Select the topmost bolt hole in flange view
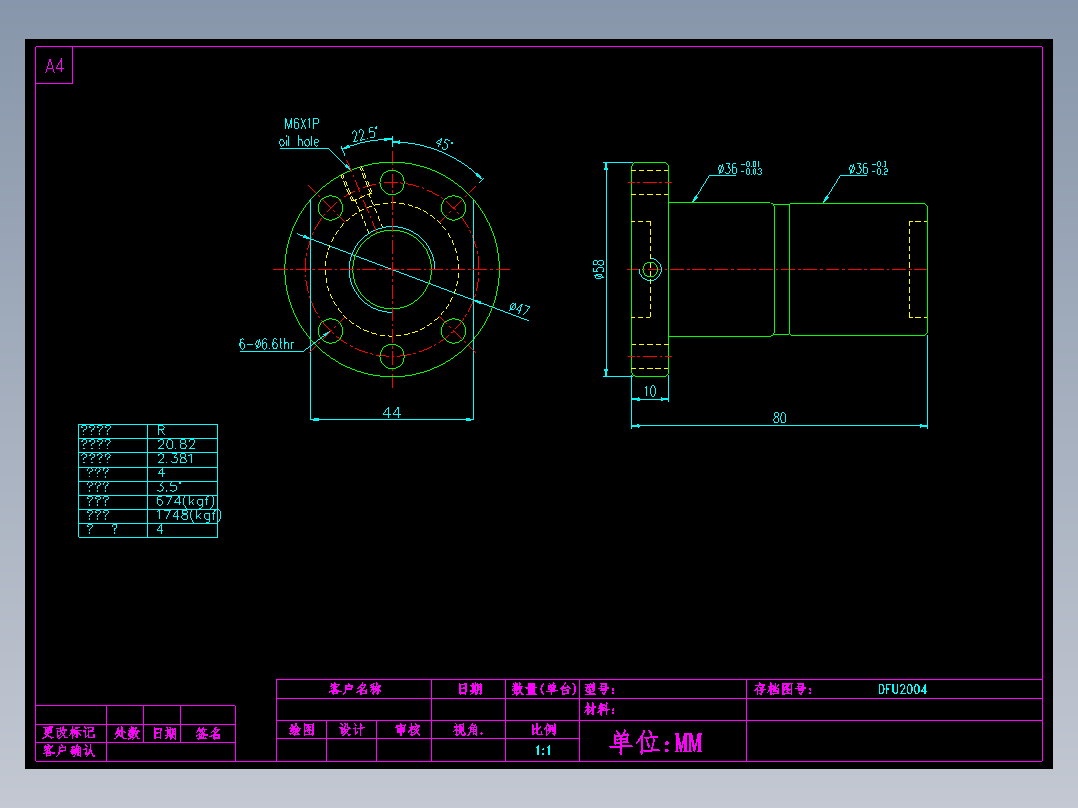 click(392, 183)
